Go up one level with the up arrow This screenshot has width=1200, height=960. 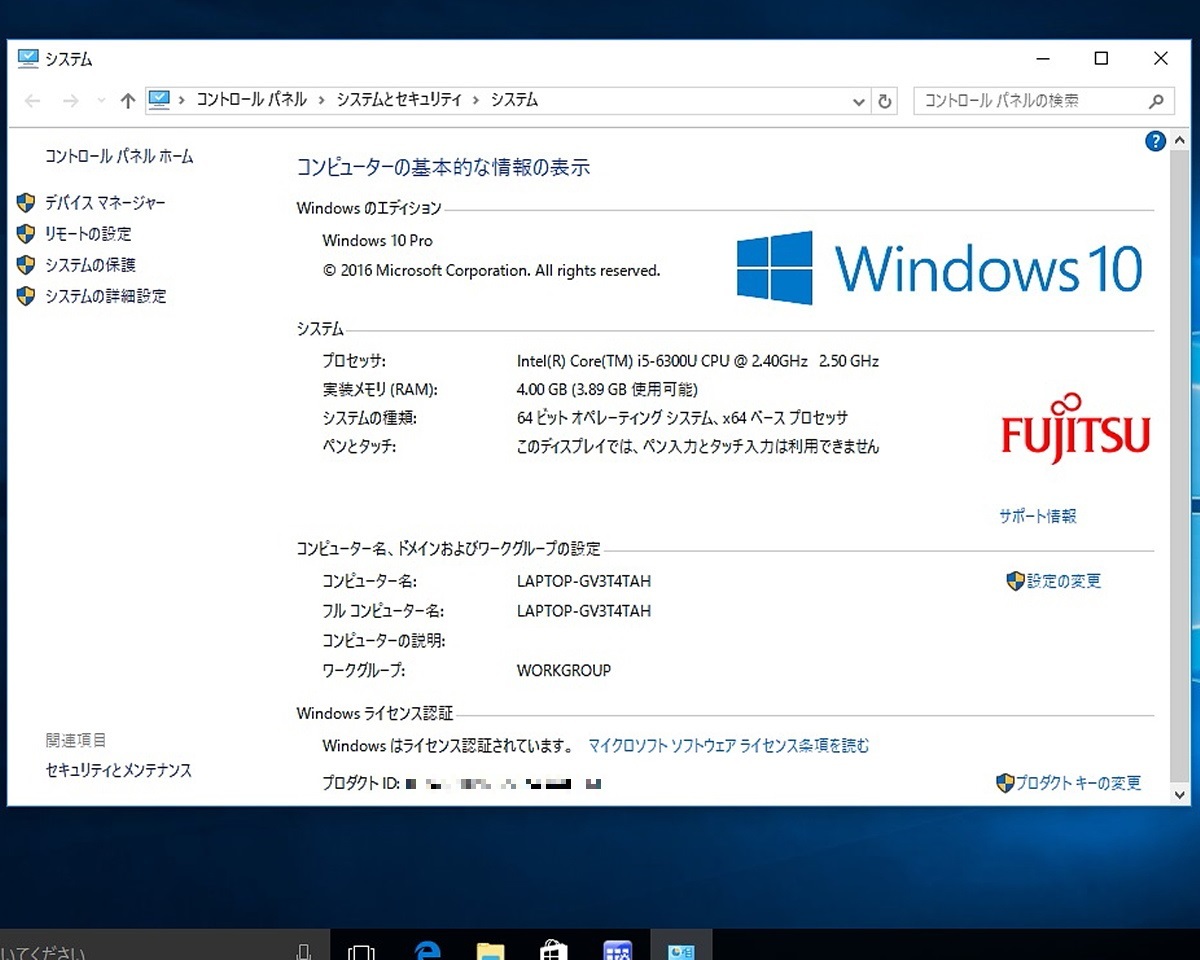point(127,101)
